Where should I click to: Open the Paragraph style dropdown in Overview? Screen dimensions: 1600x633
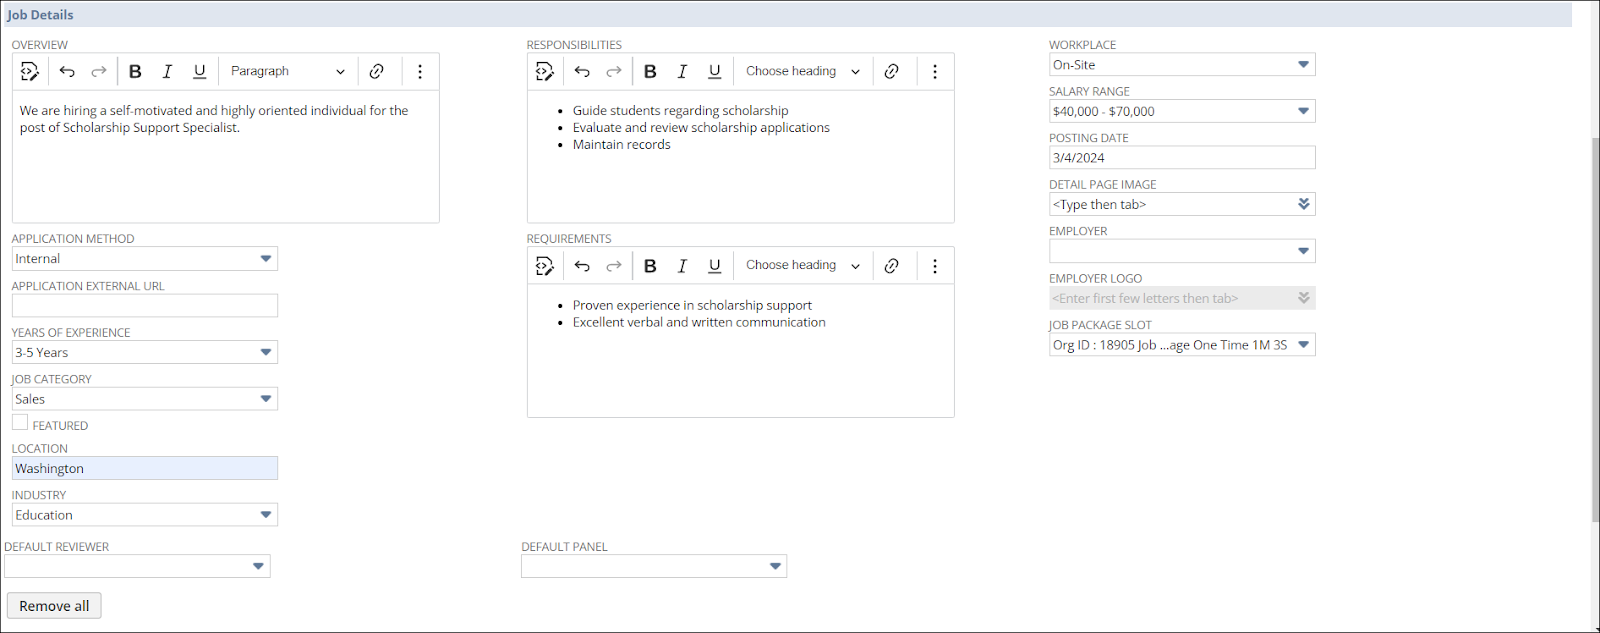click(287, 71)
